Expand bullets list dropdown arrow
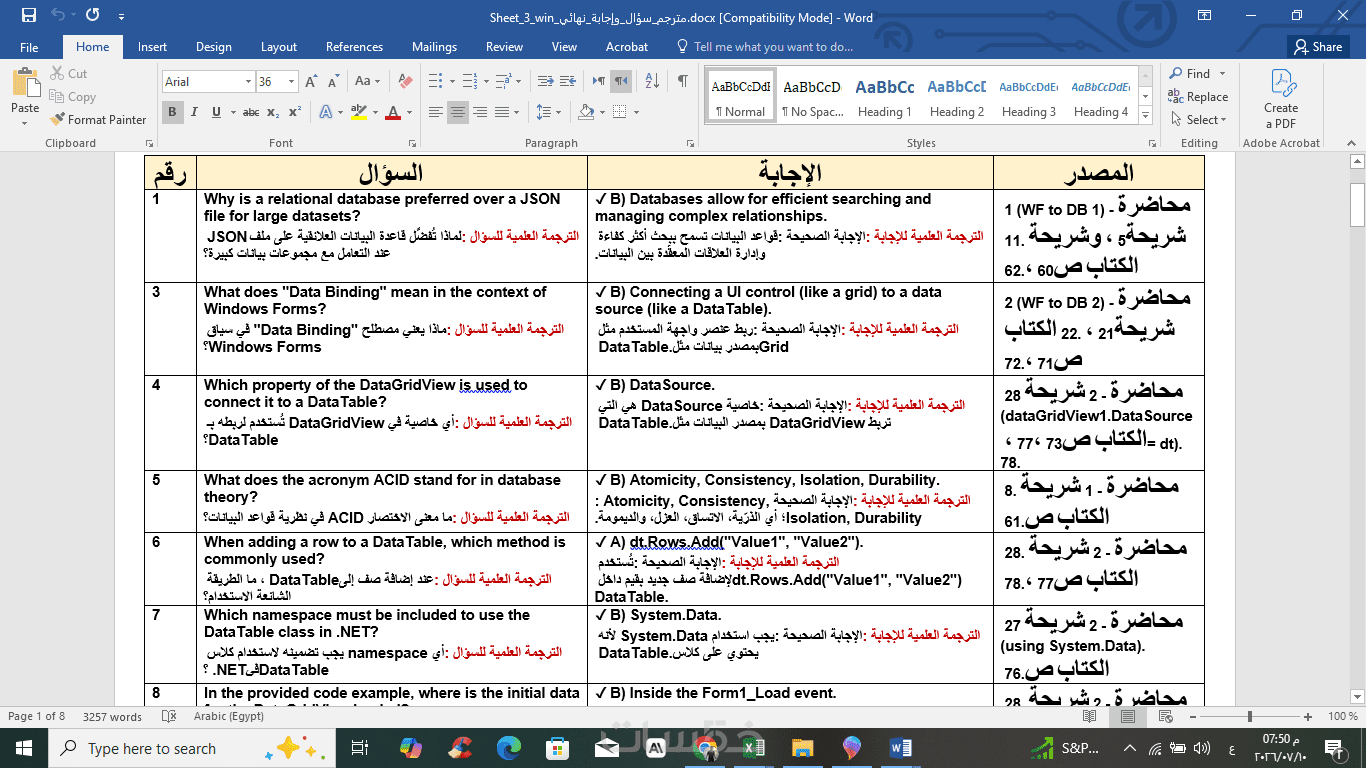This screenshot has width=1366, height=768. point(450,82)
